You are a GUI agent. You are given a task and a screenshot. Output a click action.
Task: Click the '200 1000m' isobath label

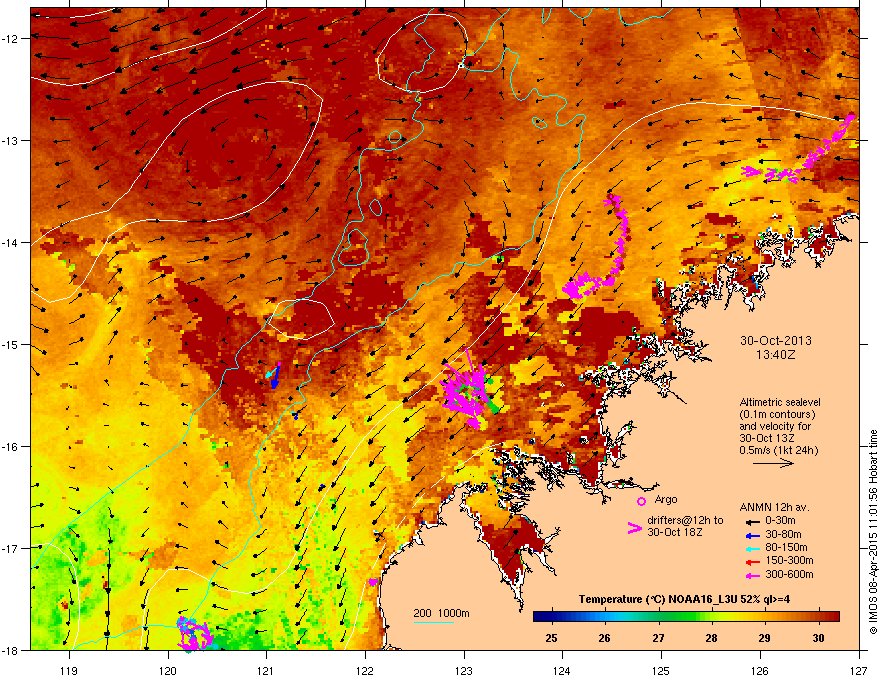442,613
